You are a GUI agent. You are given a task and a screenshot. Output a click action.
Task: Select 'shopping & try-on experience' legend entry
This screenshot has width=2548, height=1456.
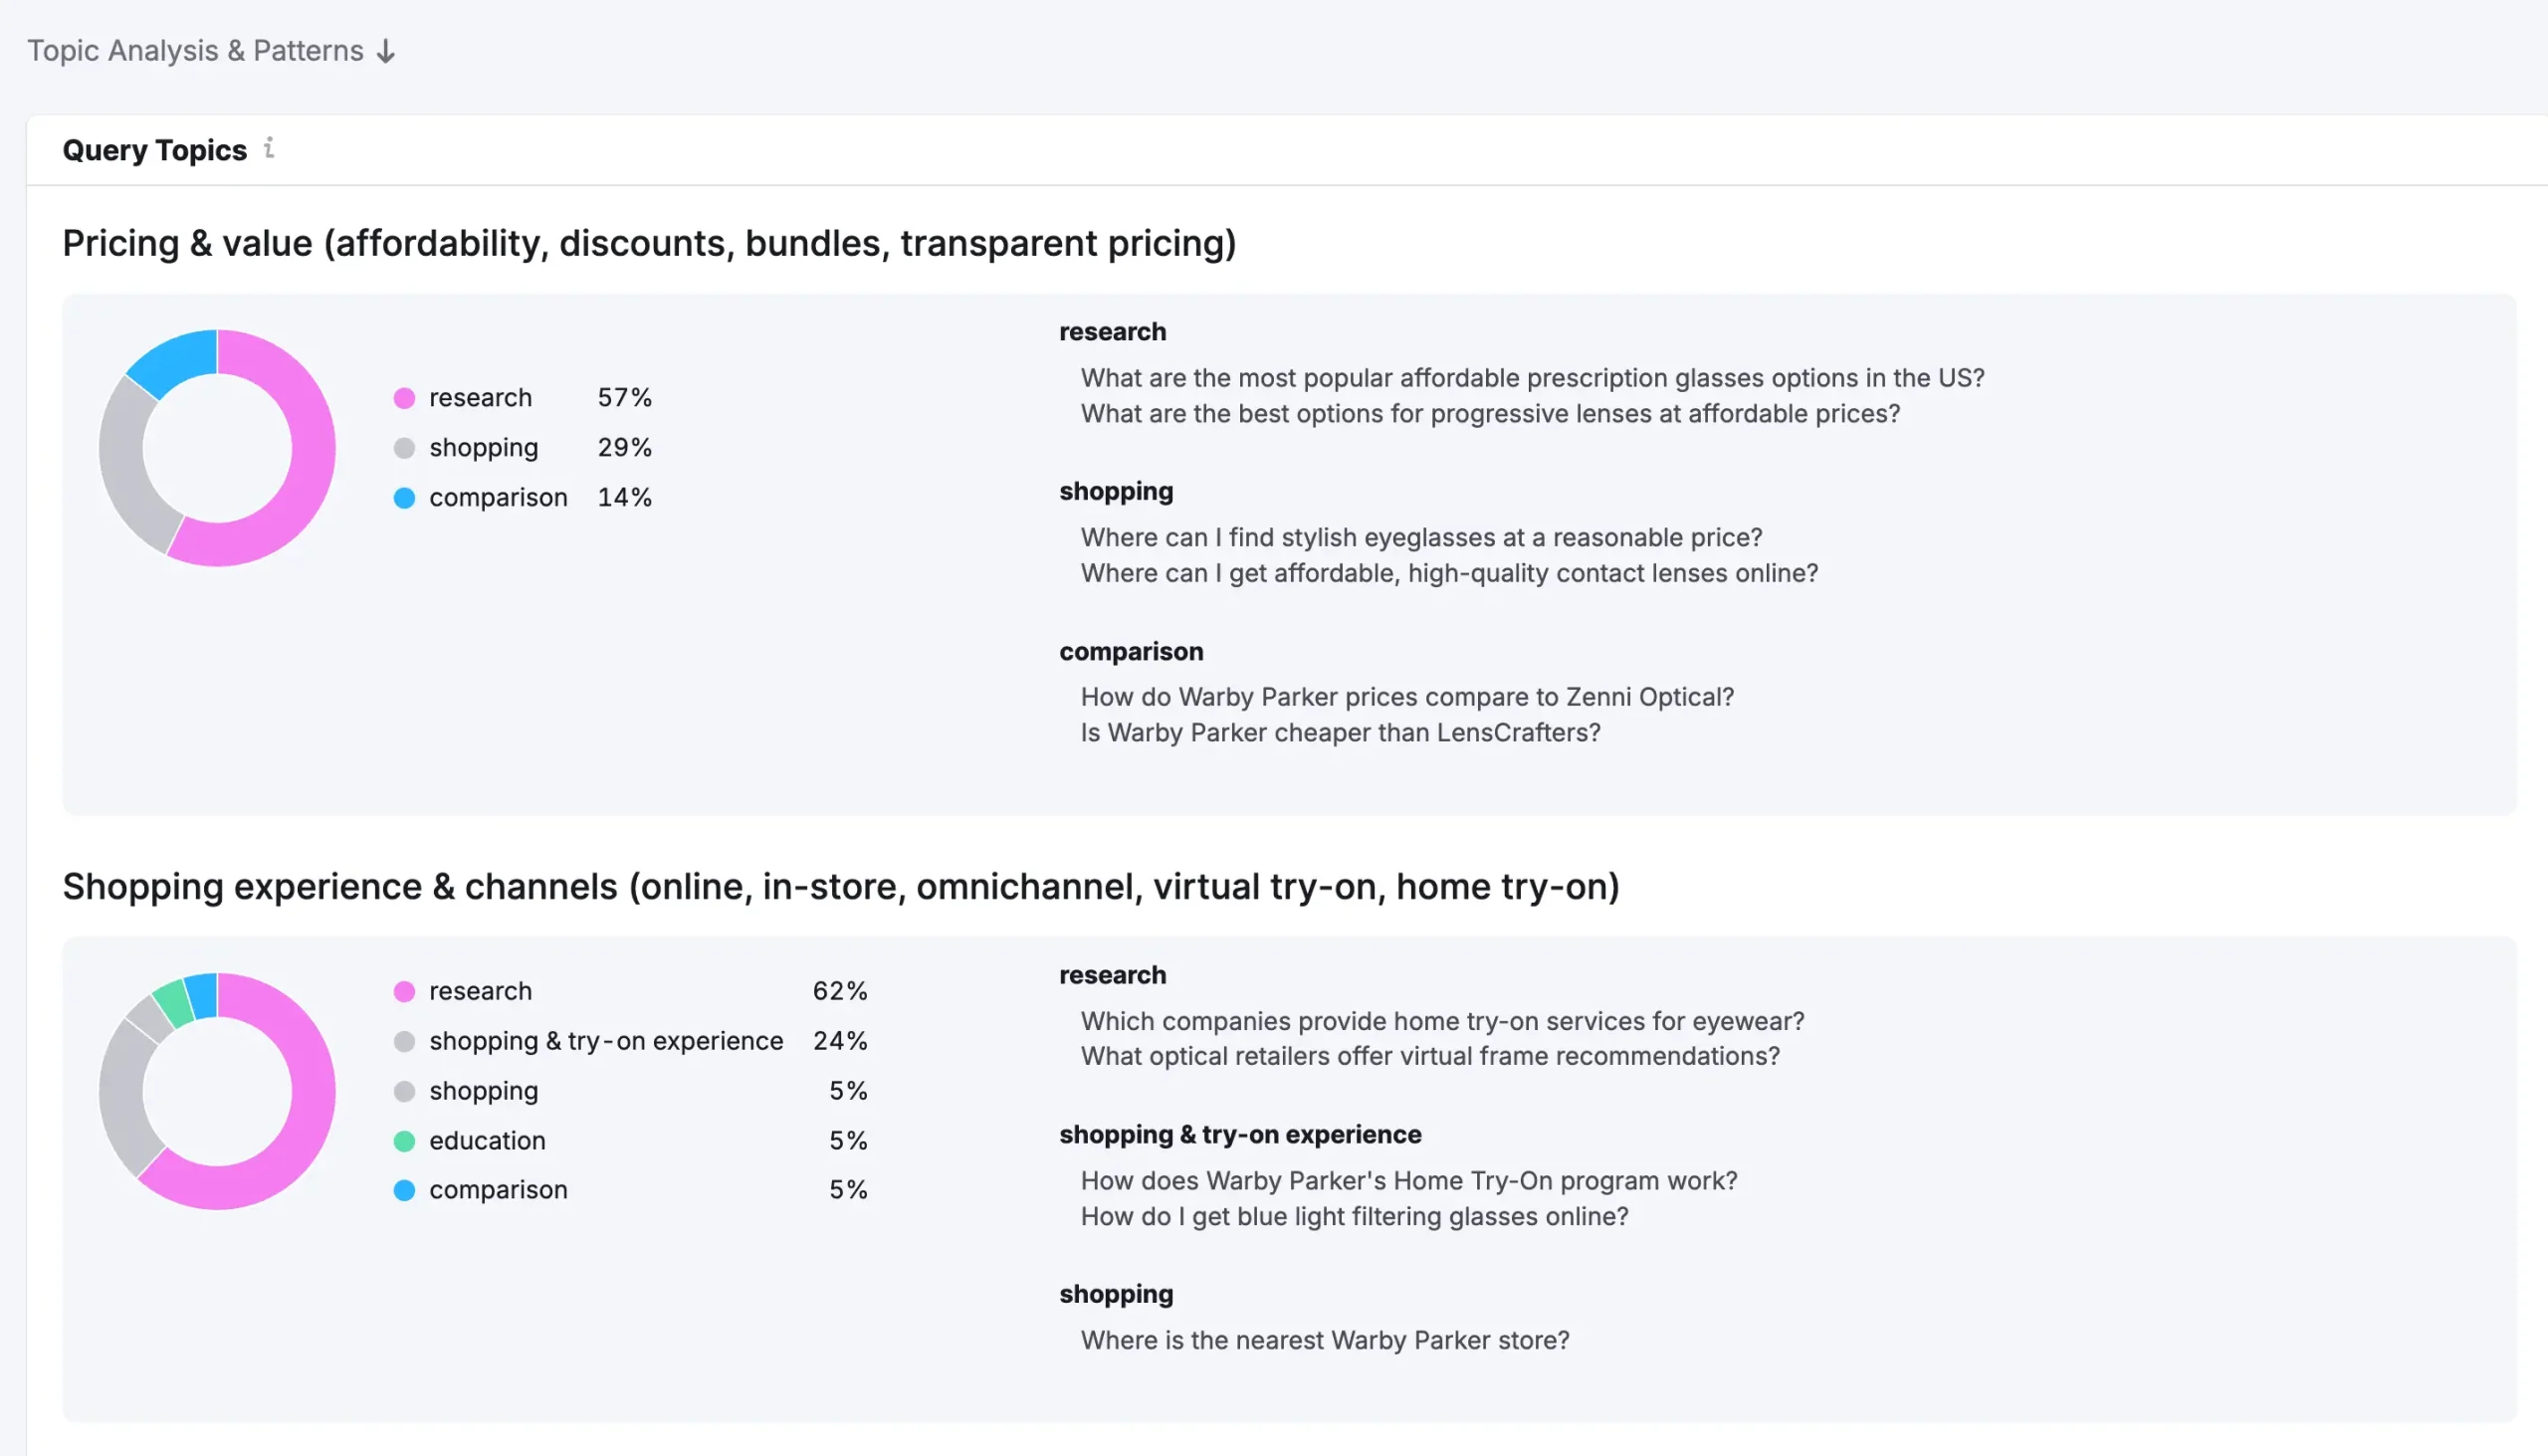(x=605, y=1041)
